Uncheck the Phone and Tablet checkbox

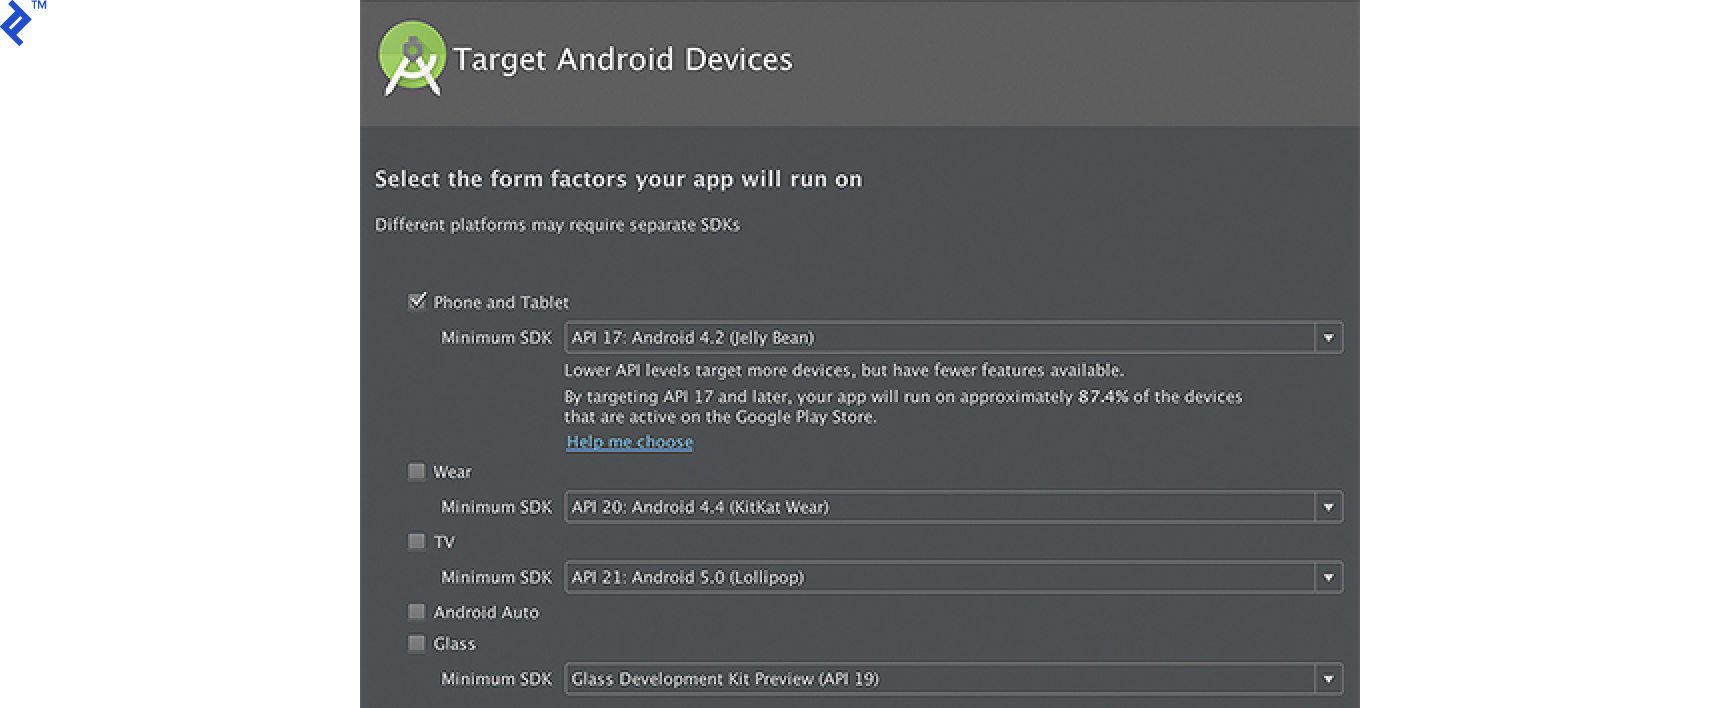(x=417, y=301)
